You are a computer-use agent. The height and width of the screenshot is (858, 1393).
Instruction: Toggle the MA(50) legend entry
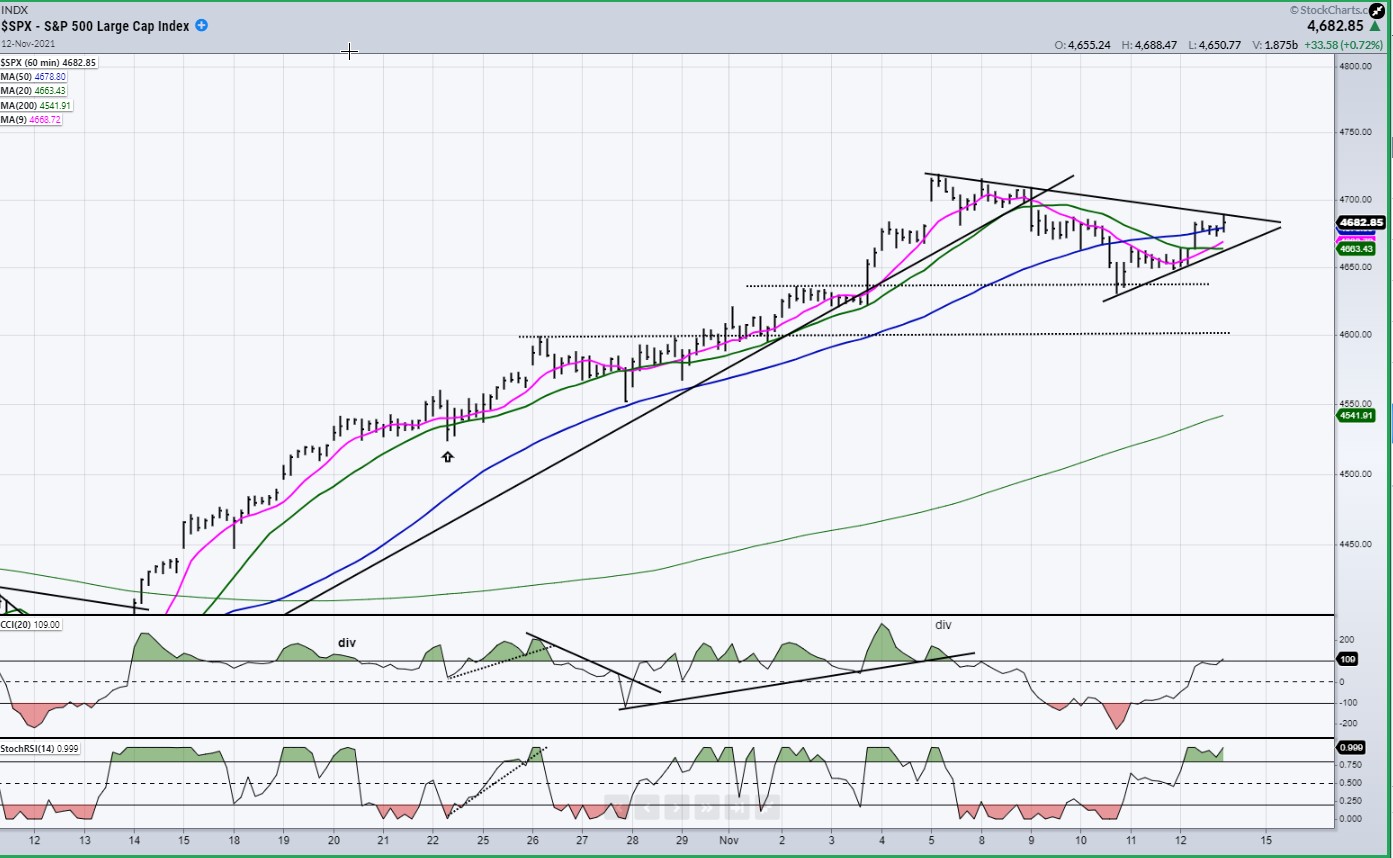(34, 77)
